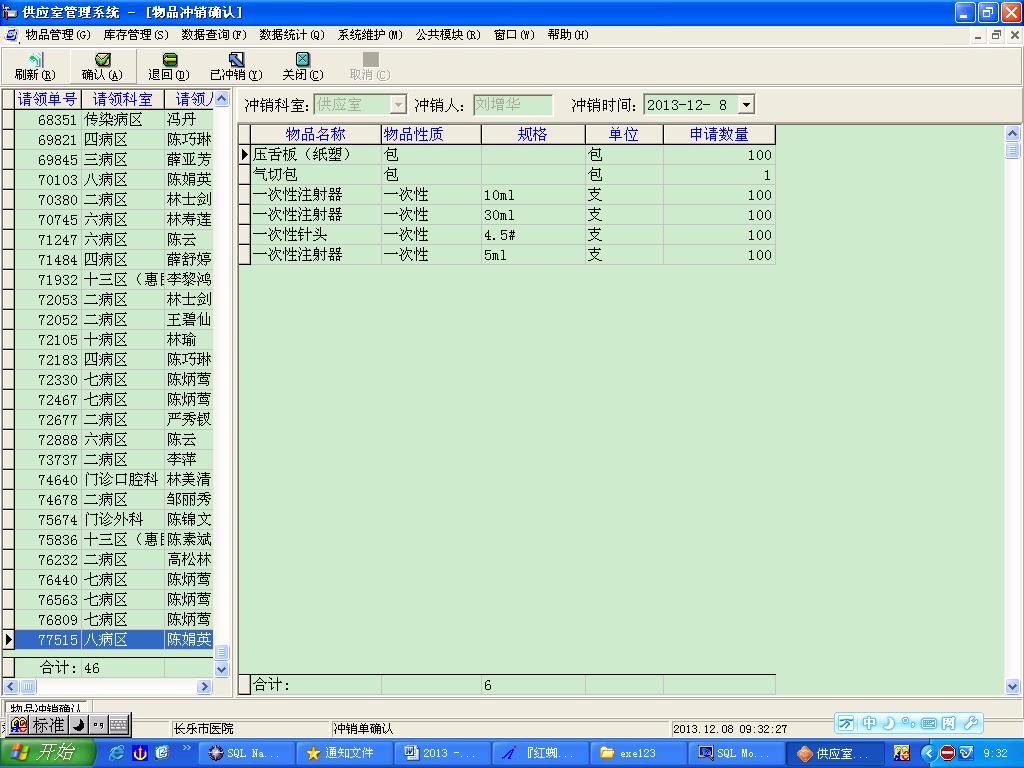Open the 库存管理 menu

click(x=136, y=35)
